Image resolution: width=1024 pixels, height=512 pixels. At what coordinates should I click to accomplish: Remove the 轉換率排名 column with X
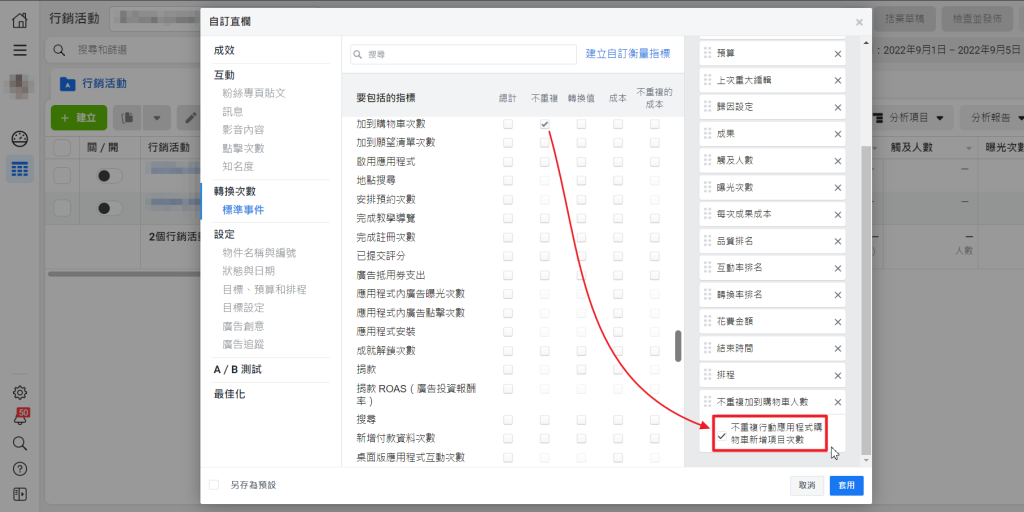click(838, 295)
